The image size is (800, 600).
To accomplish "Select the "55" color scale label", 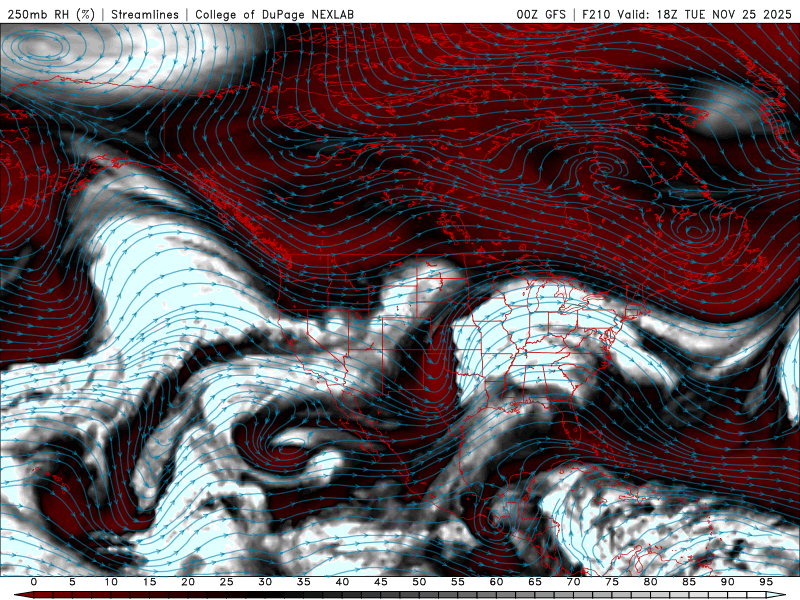I will pyautogui.click(x=458, y=582).
